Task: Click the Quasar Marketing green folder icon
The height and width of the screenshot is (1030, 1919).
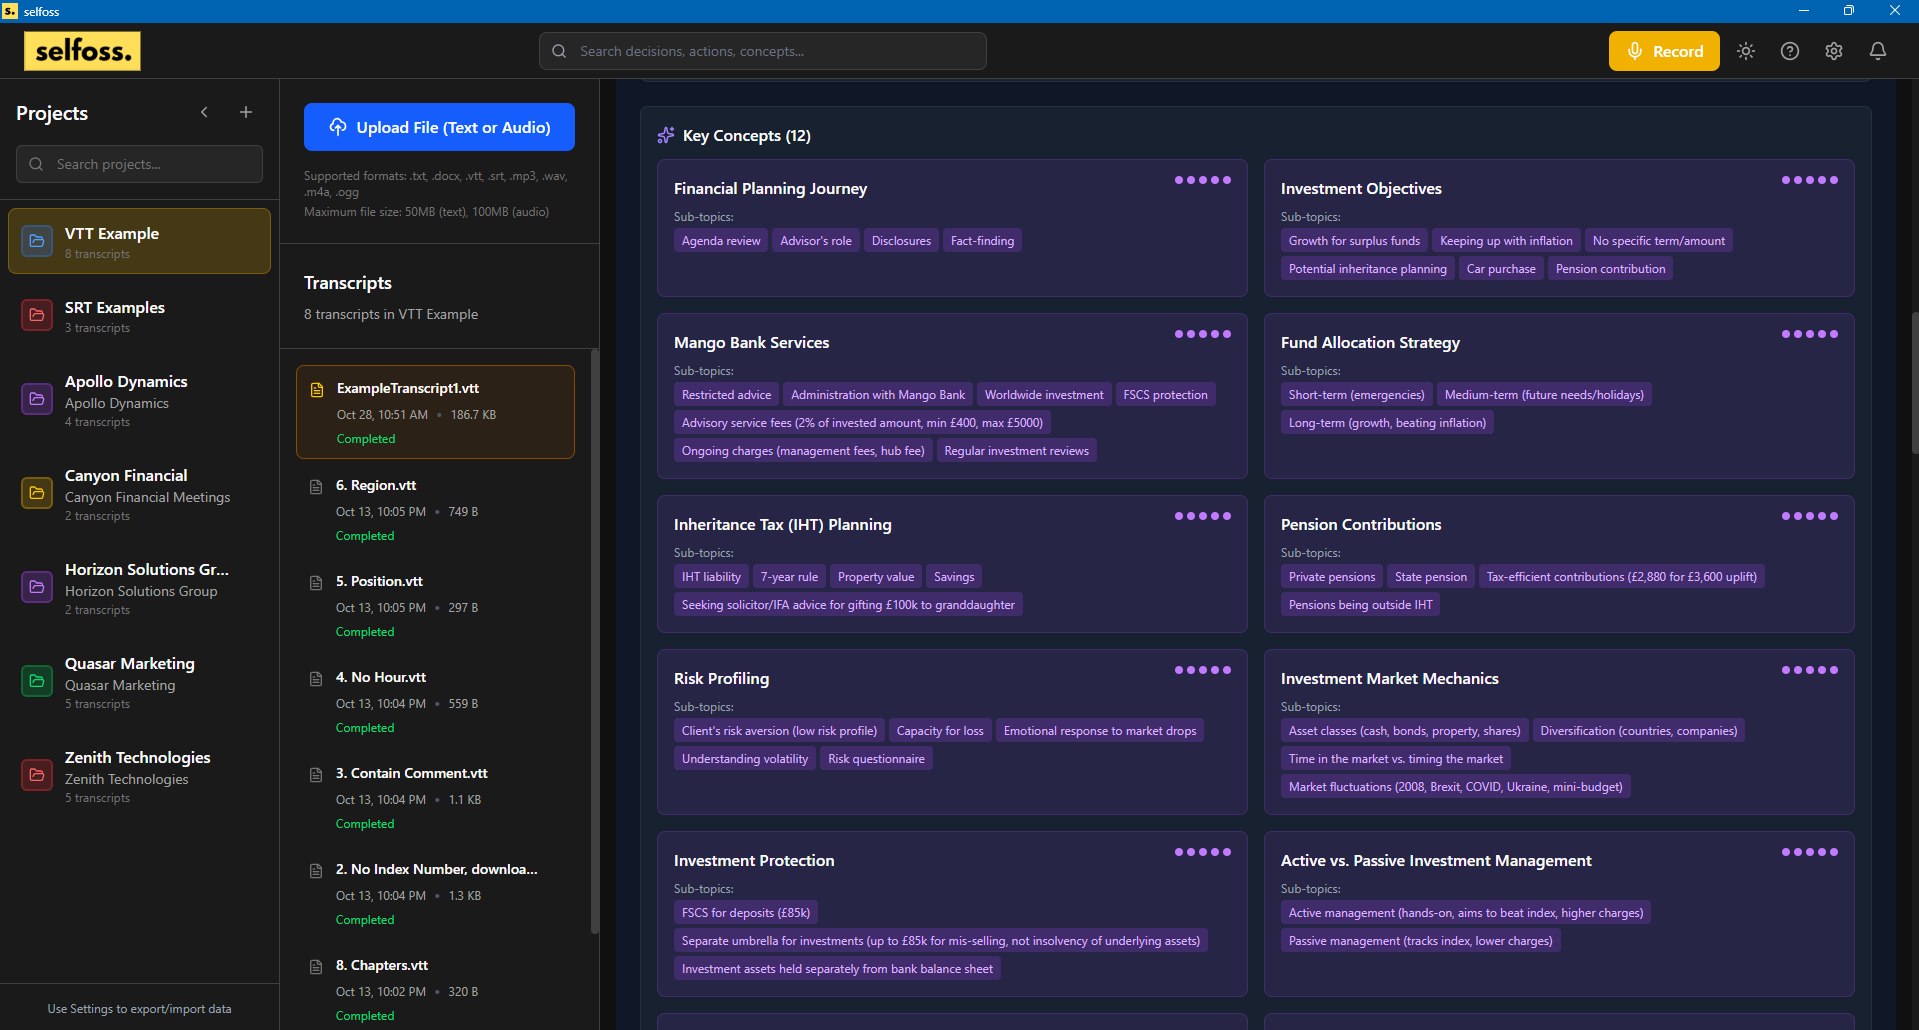Action: coord(37,681)
